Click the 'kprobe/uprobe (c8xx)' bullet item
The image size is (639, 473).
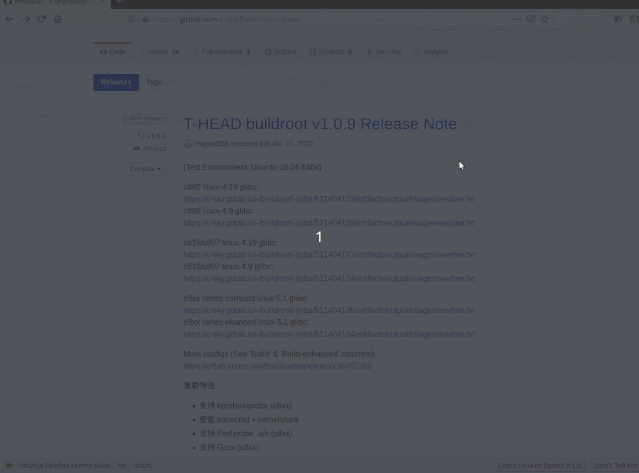[246, 406]
